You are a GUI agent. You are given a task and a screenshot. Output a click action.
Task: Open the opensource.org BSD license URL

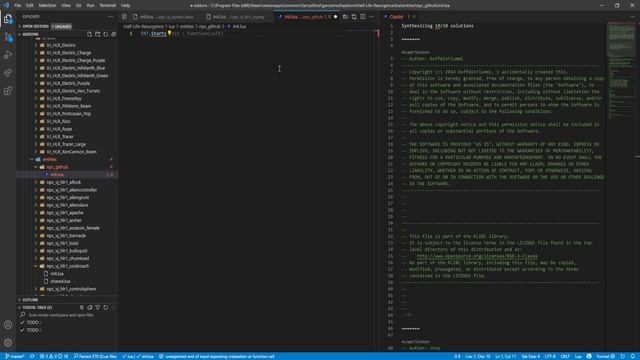(x=477, y=256)
